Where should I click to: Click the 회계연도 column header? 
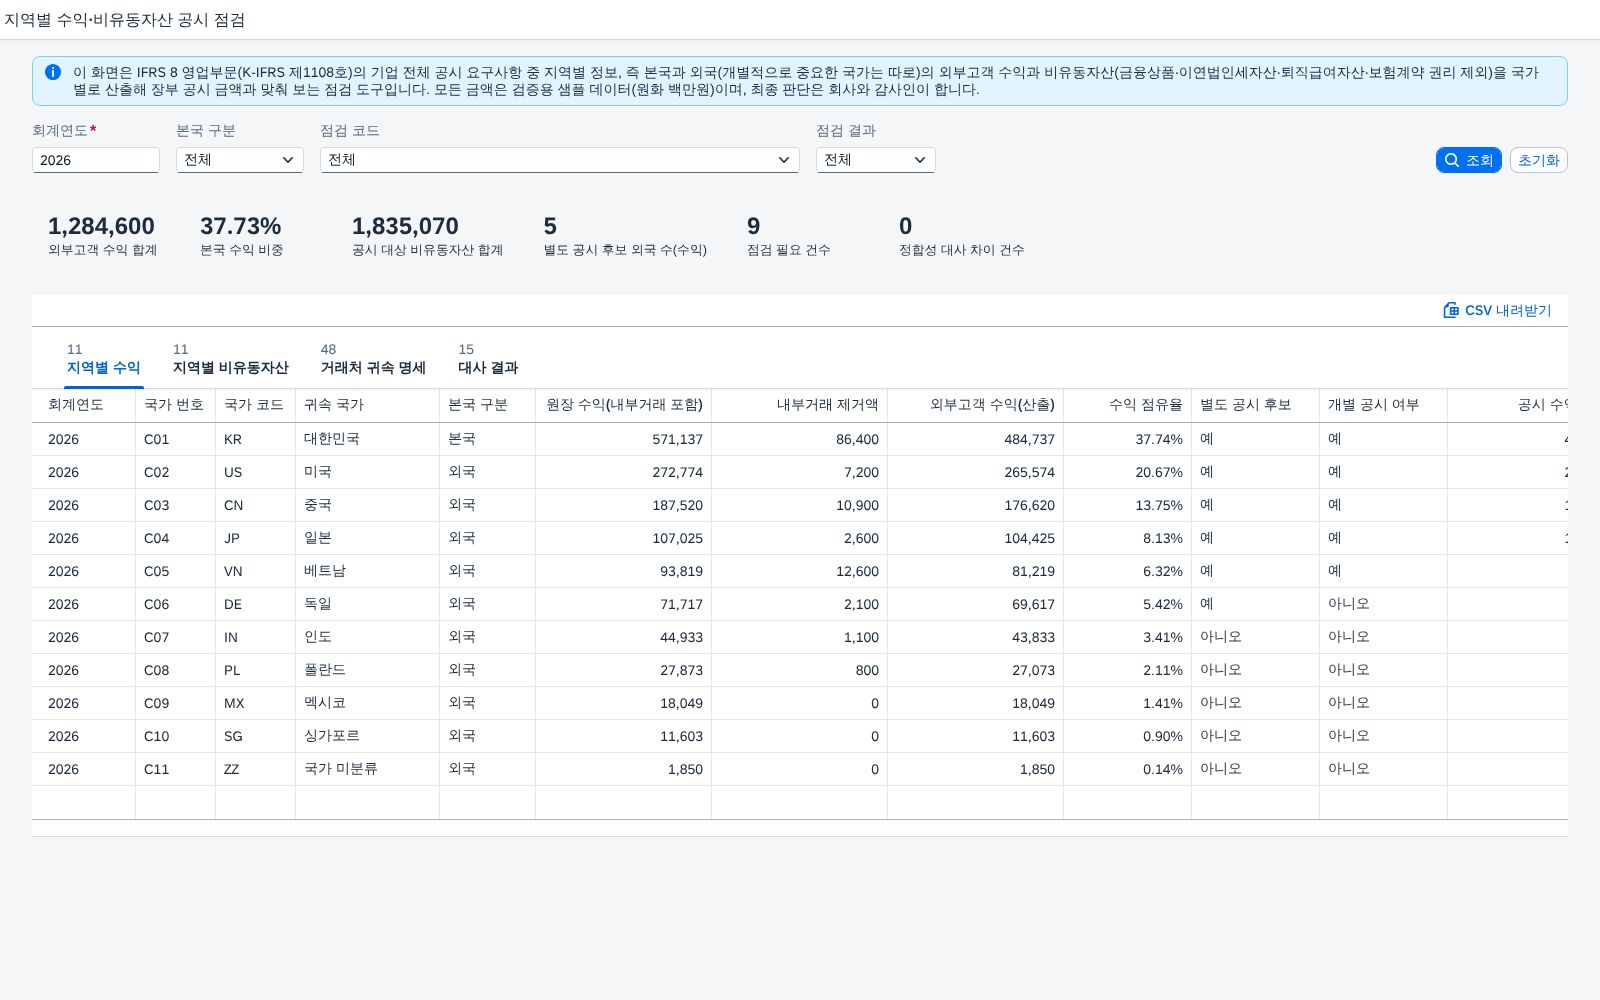point(84,405)
